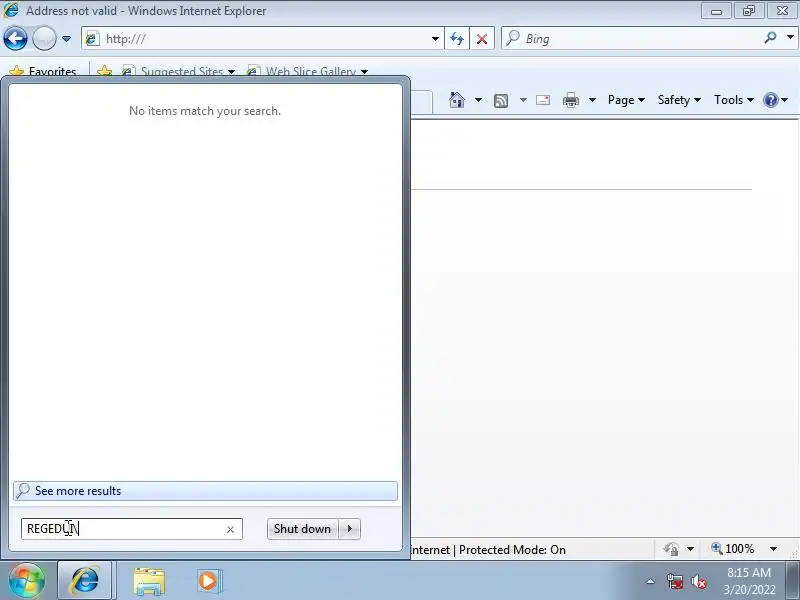800x600 pixels.
Task: Expand the Home button dropdown arrow
Action: 478,100
